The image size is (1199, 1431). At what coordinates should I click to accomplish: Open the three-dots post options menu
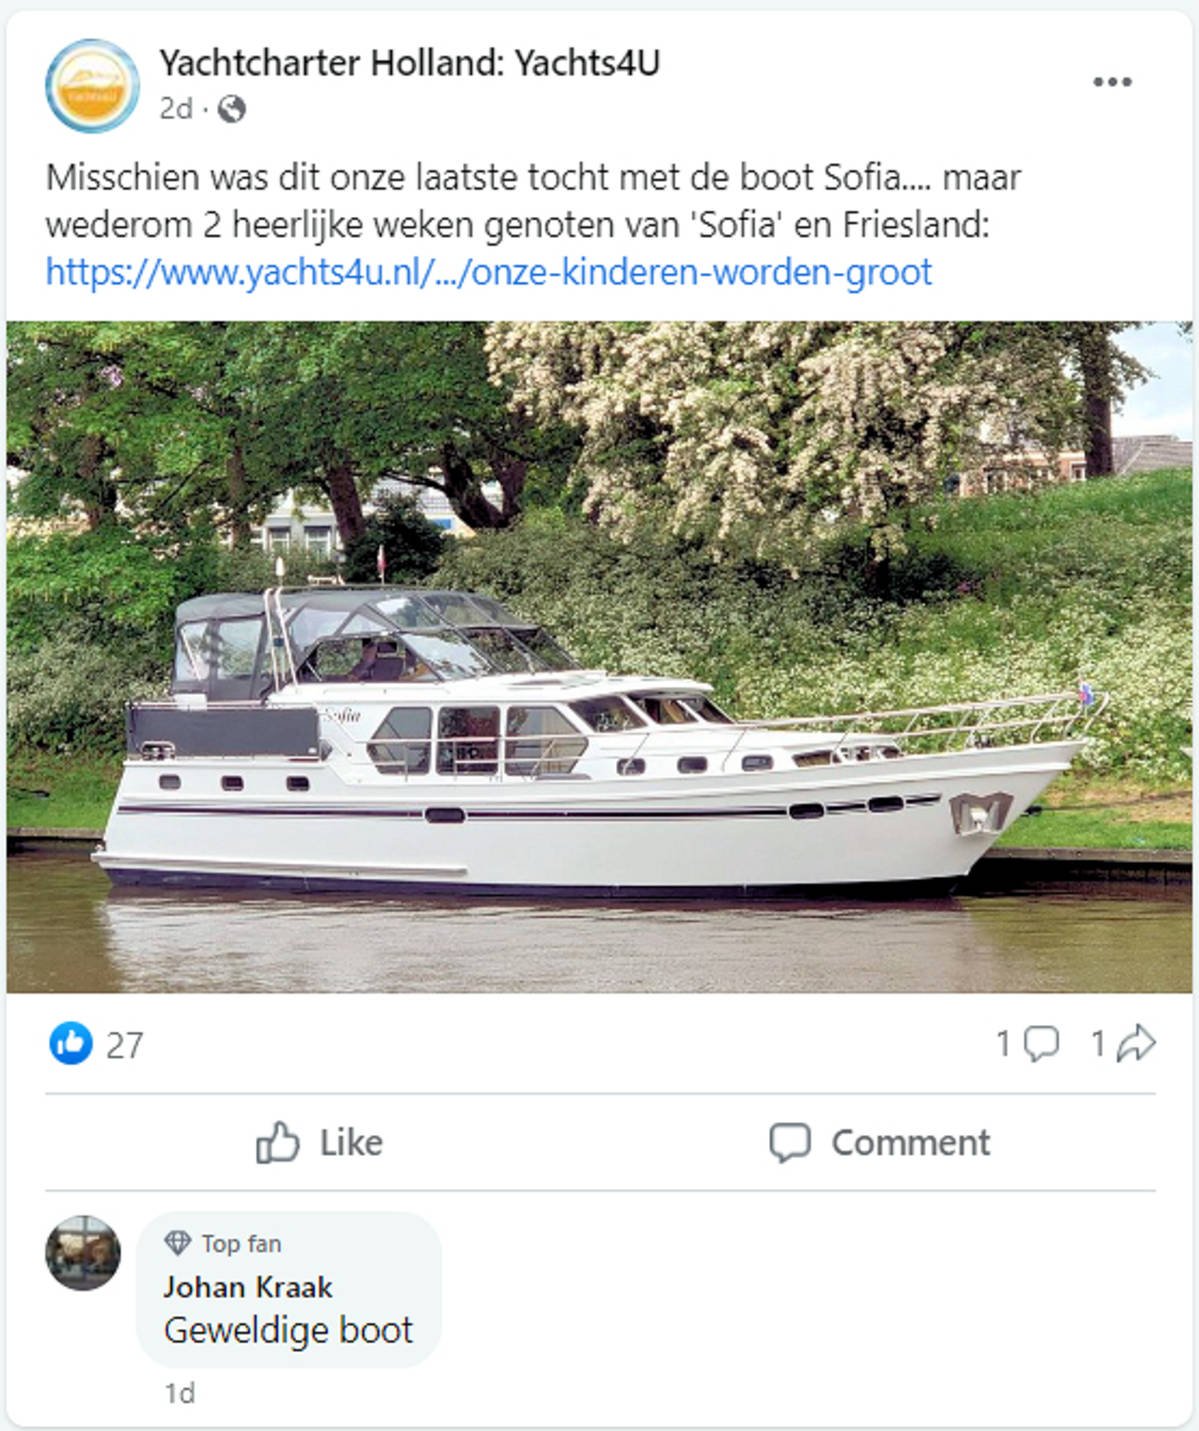[1111, 82]
